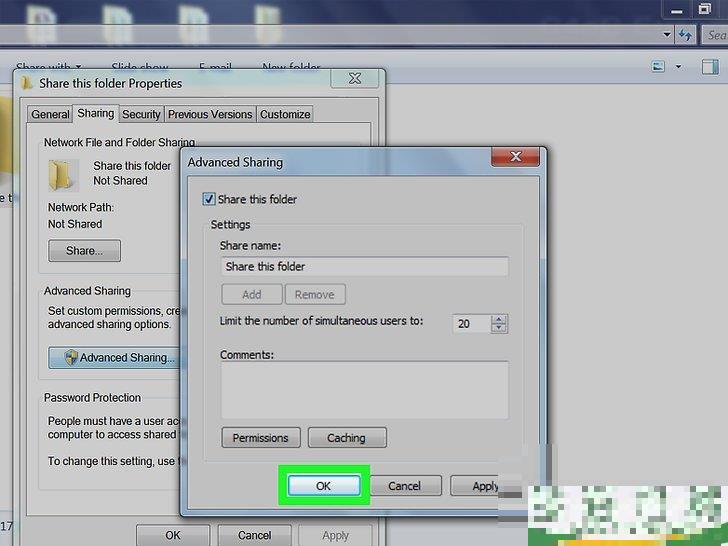
Task: Select the Customize tab
Action: click(x=285, y=114)
